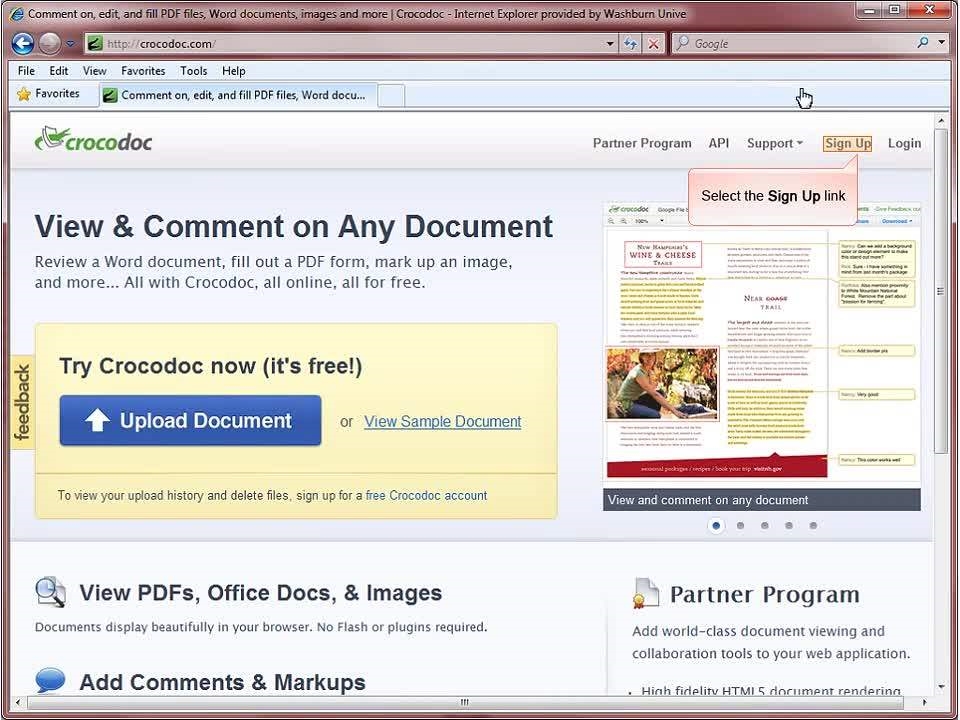Click the vertical scrollbar thumb
The width and height of the screenshot is (960, 720).
pyautogui.click(x=941, y=291)
